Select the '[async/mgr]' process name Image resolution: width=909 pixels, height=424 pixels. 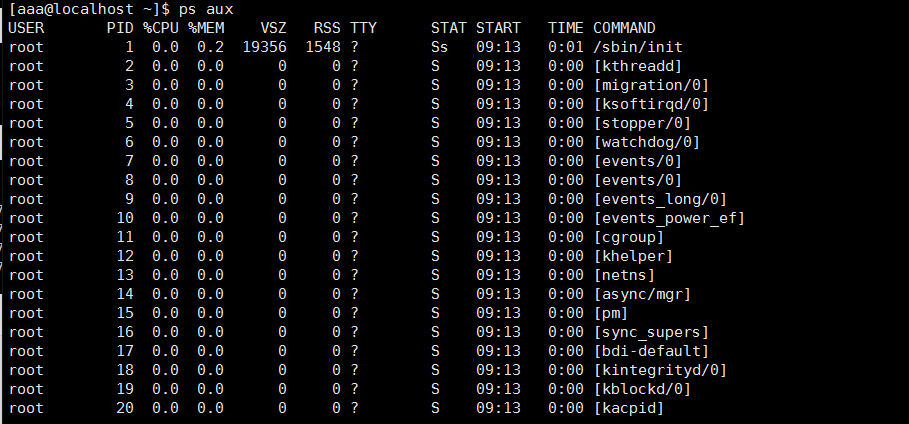642,295
